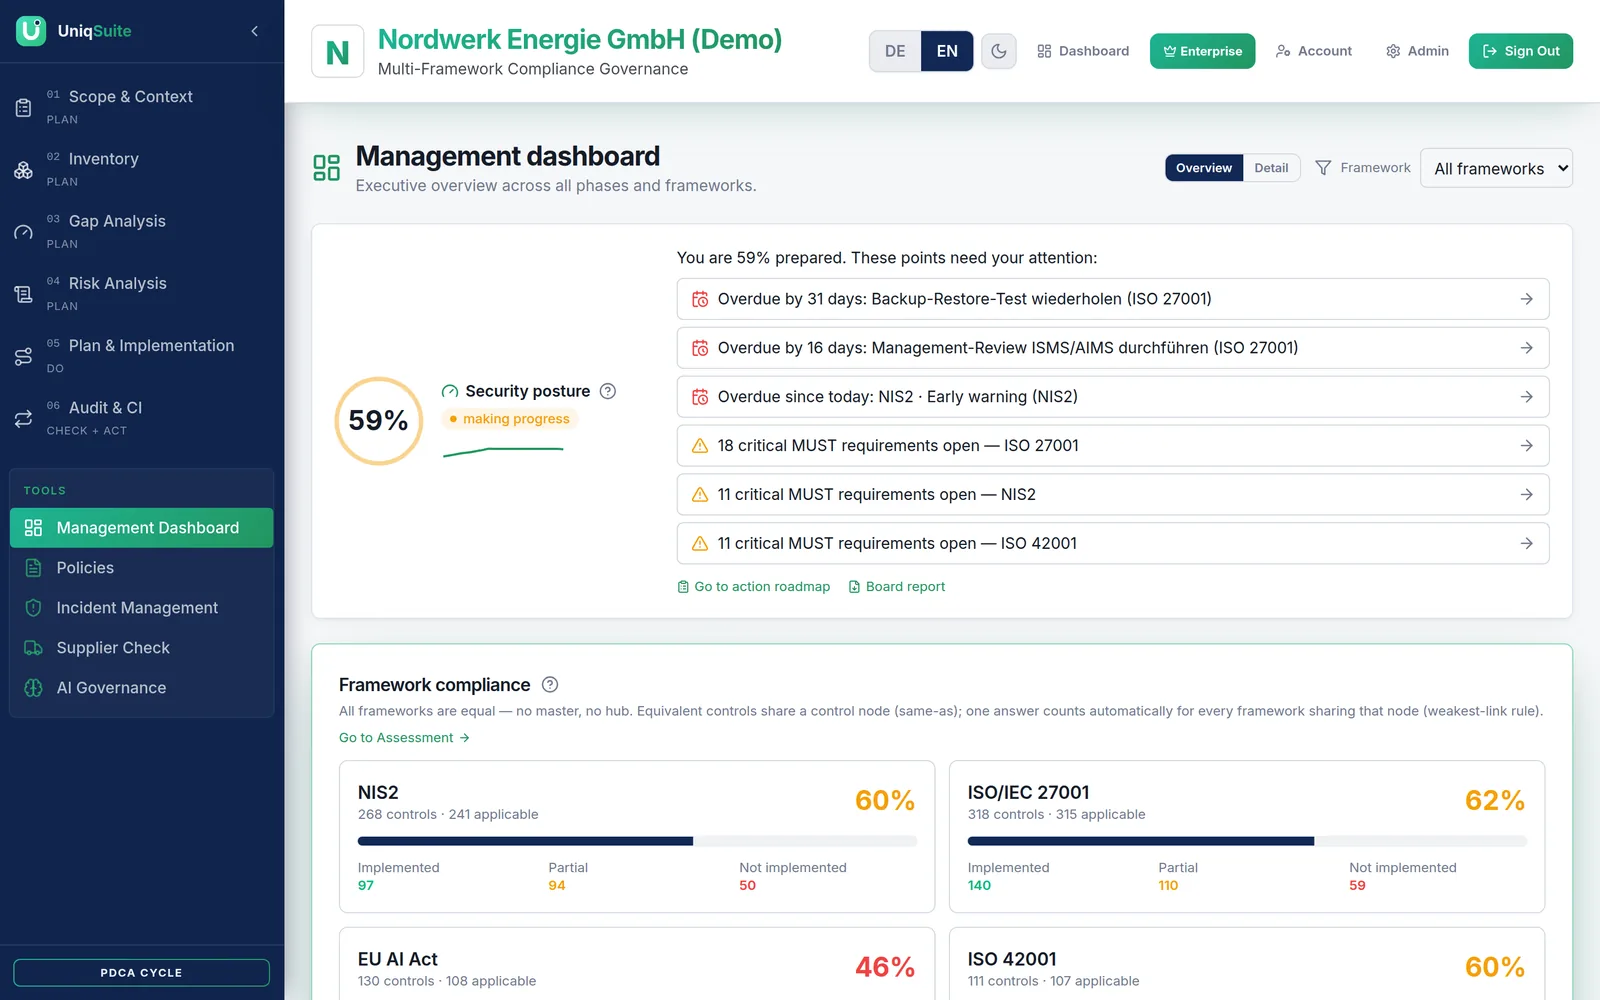Image resolution: width=1600 pixels, height=1000 pixels.
Task: Click warning triangle on ISO 27001 requirements row
Action: pyautogui.click(x=700, y=446)
